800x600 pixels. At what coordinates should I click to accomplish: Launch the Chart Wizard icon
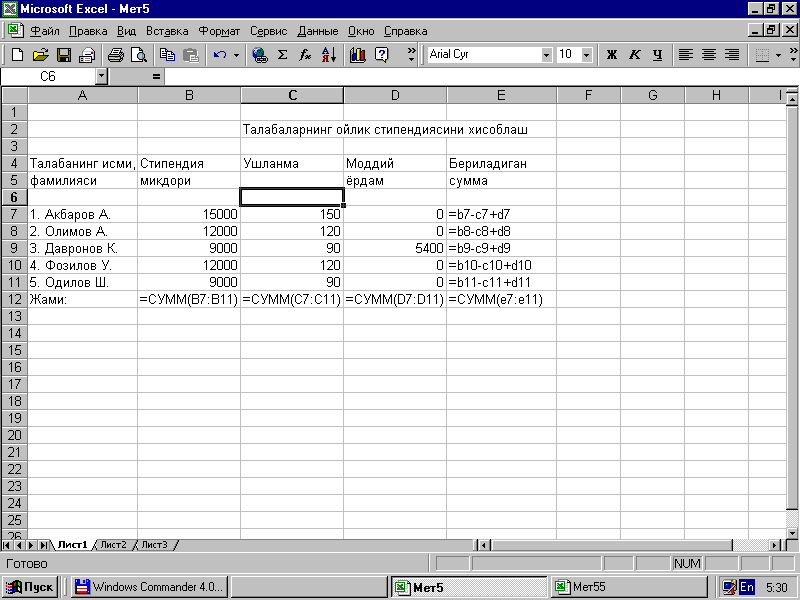point(358,55)
